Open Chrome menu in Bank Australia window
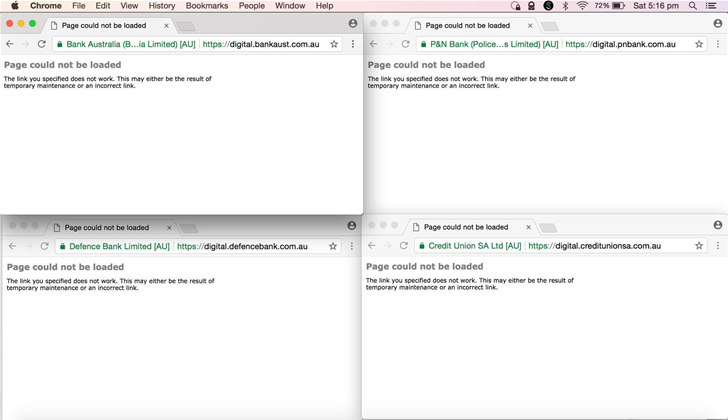 (352, 44)
